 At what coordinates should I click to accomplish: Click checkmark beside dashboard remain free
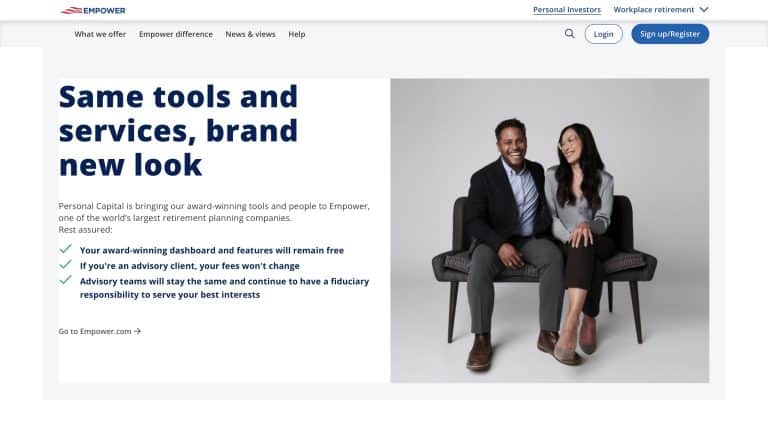tap(66, 249)
